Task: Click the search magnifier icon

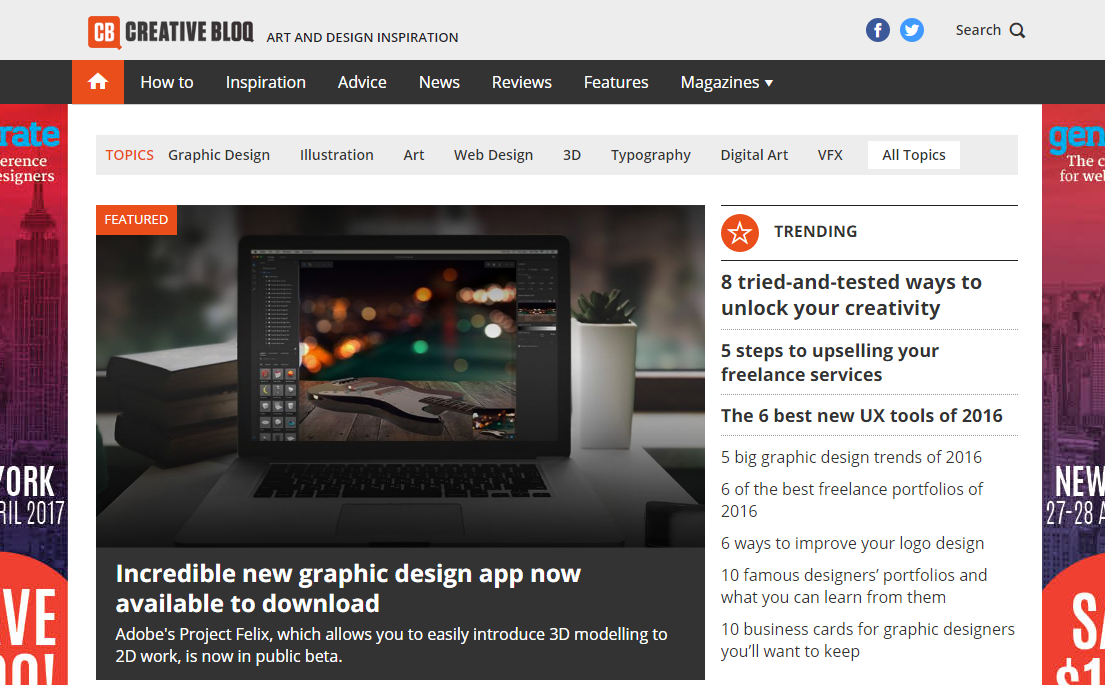Action: point(1018,30)
